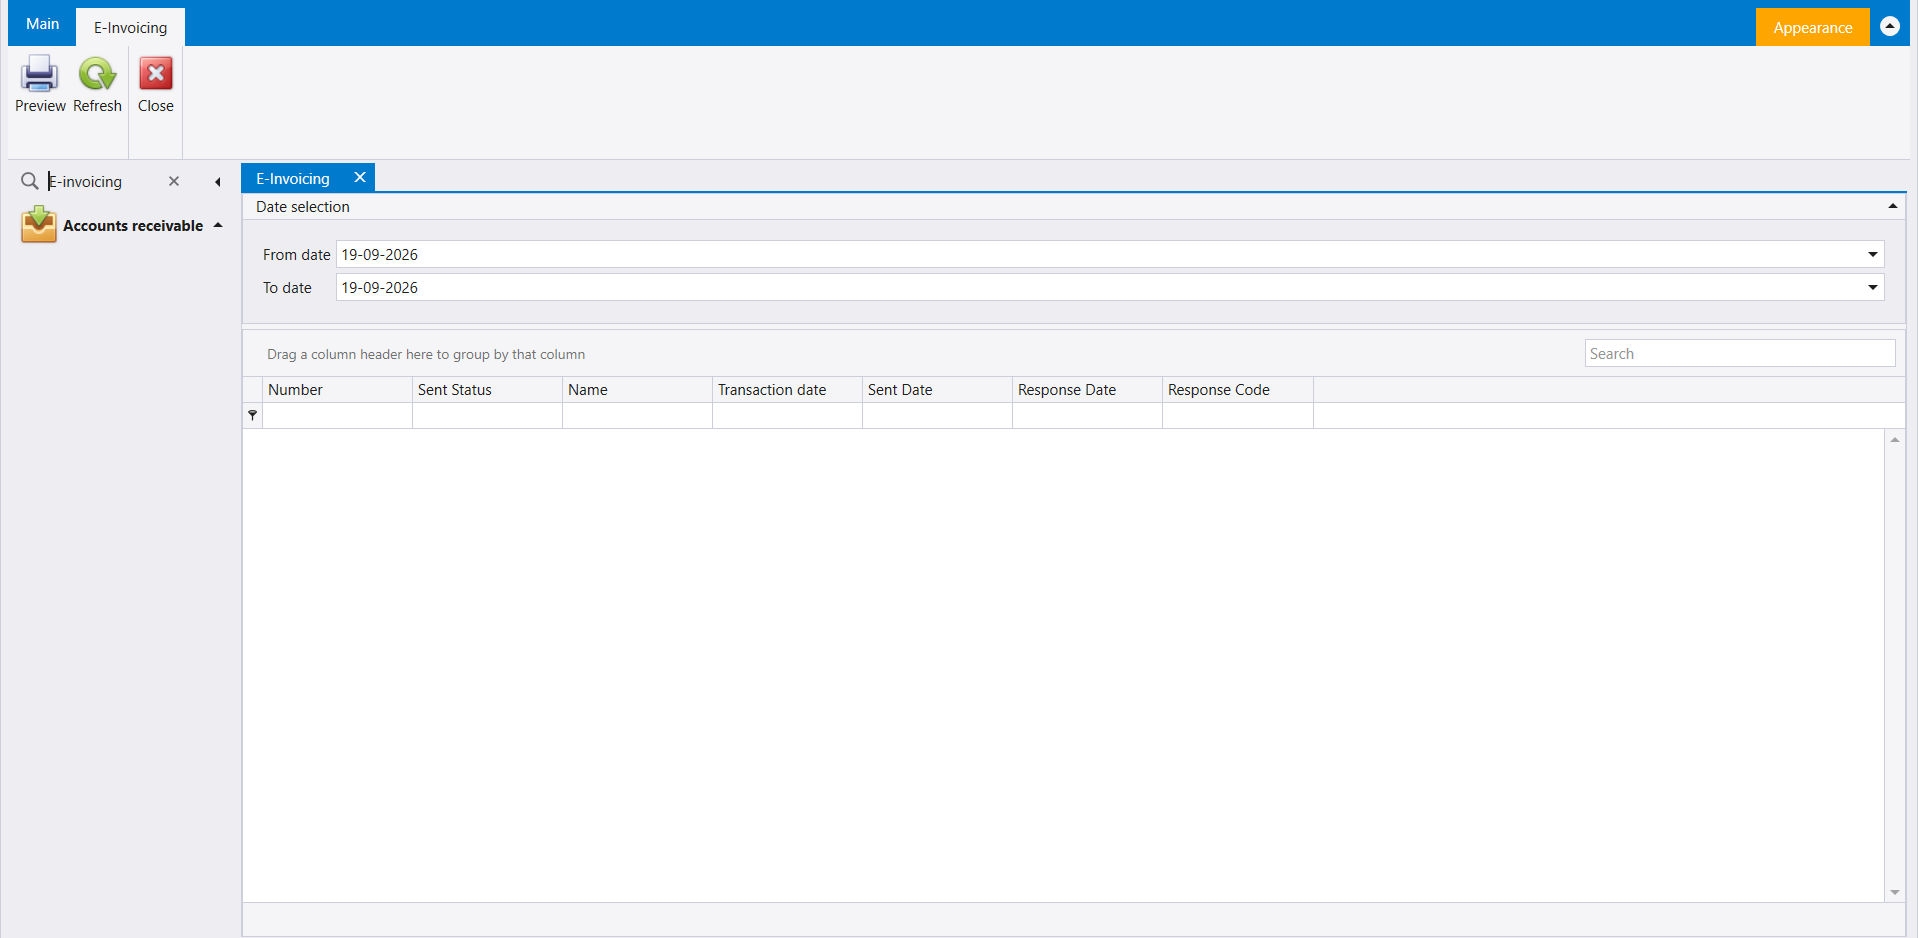
Task: Sort by the Response Code column header
Action: point(1238,390)
